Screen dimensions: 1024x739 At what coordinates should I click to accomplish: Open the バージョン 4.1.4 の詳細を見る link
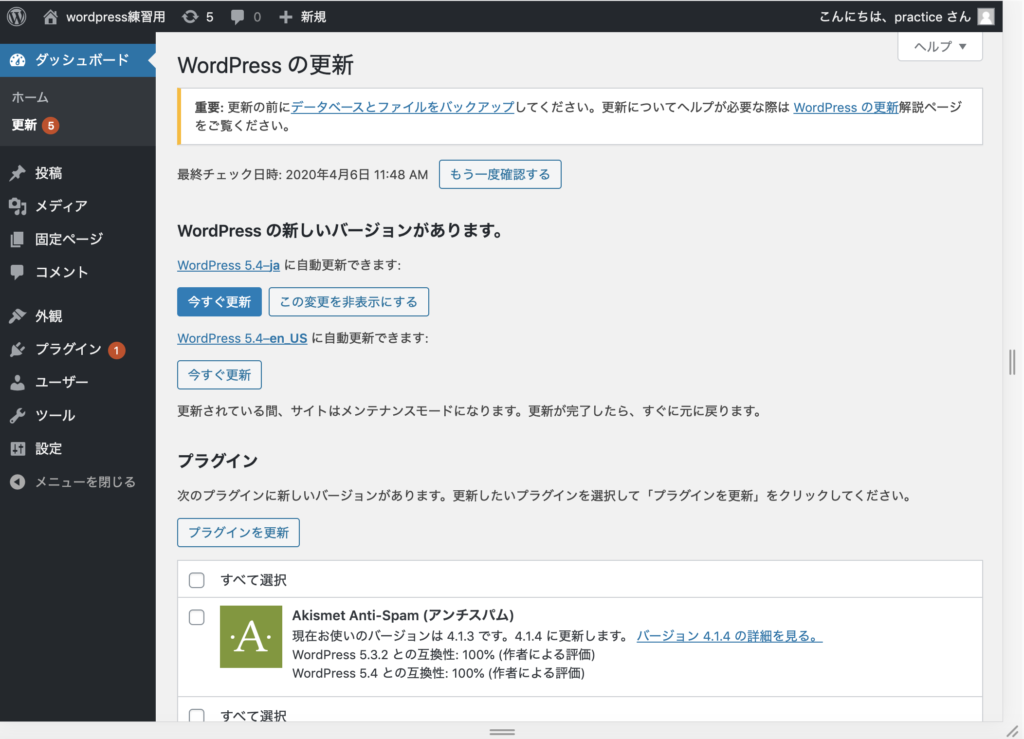tap(729, 636)
